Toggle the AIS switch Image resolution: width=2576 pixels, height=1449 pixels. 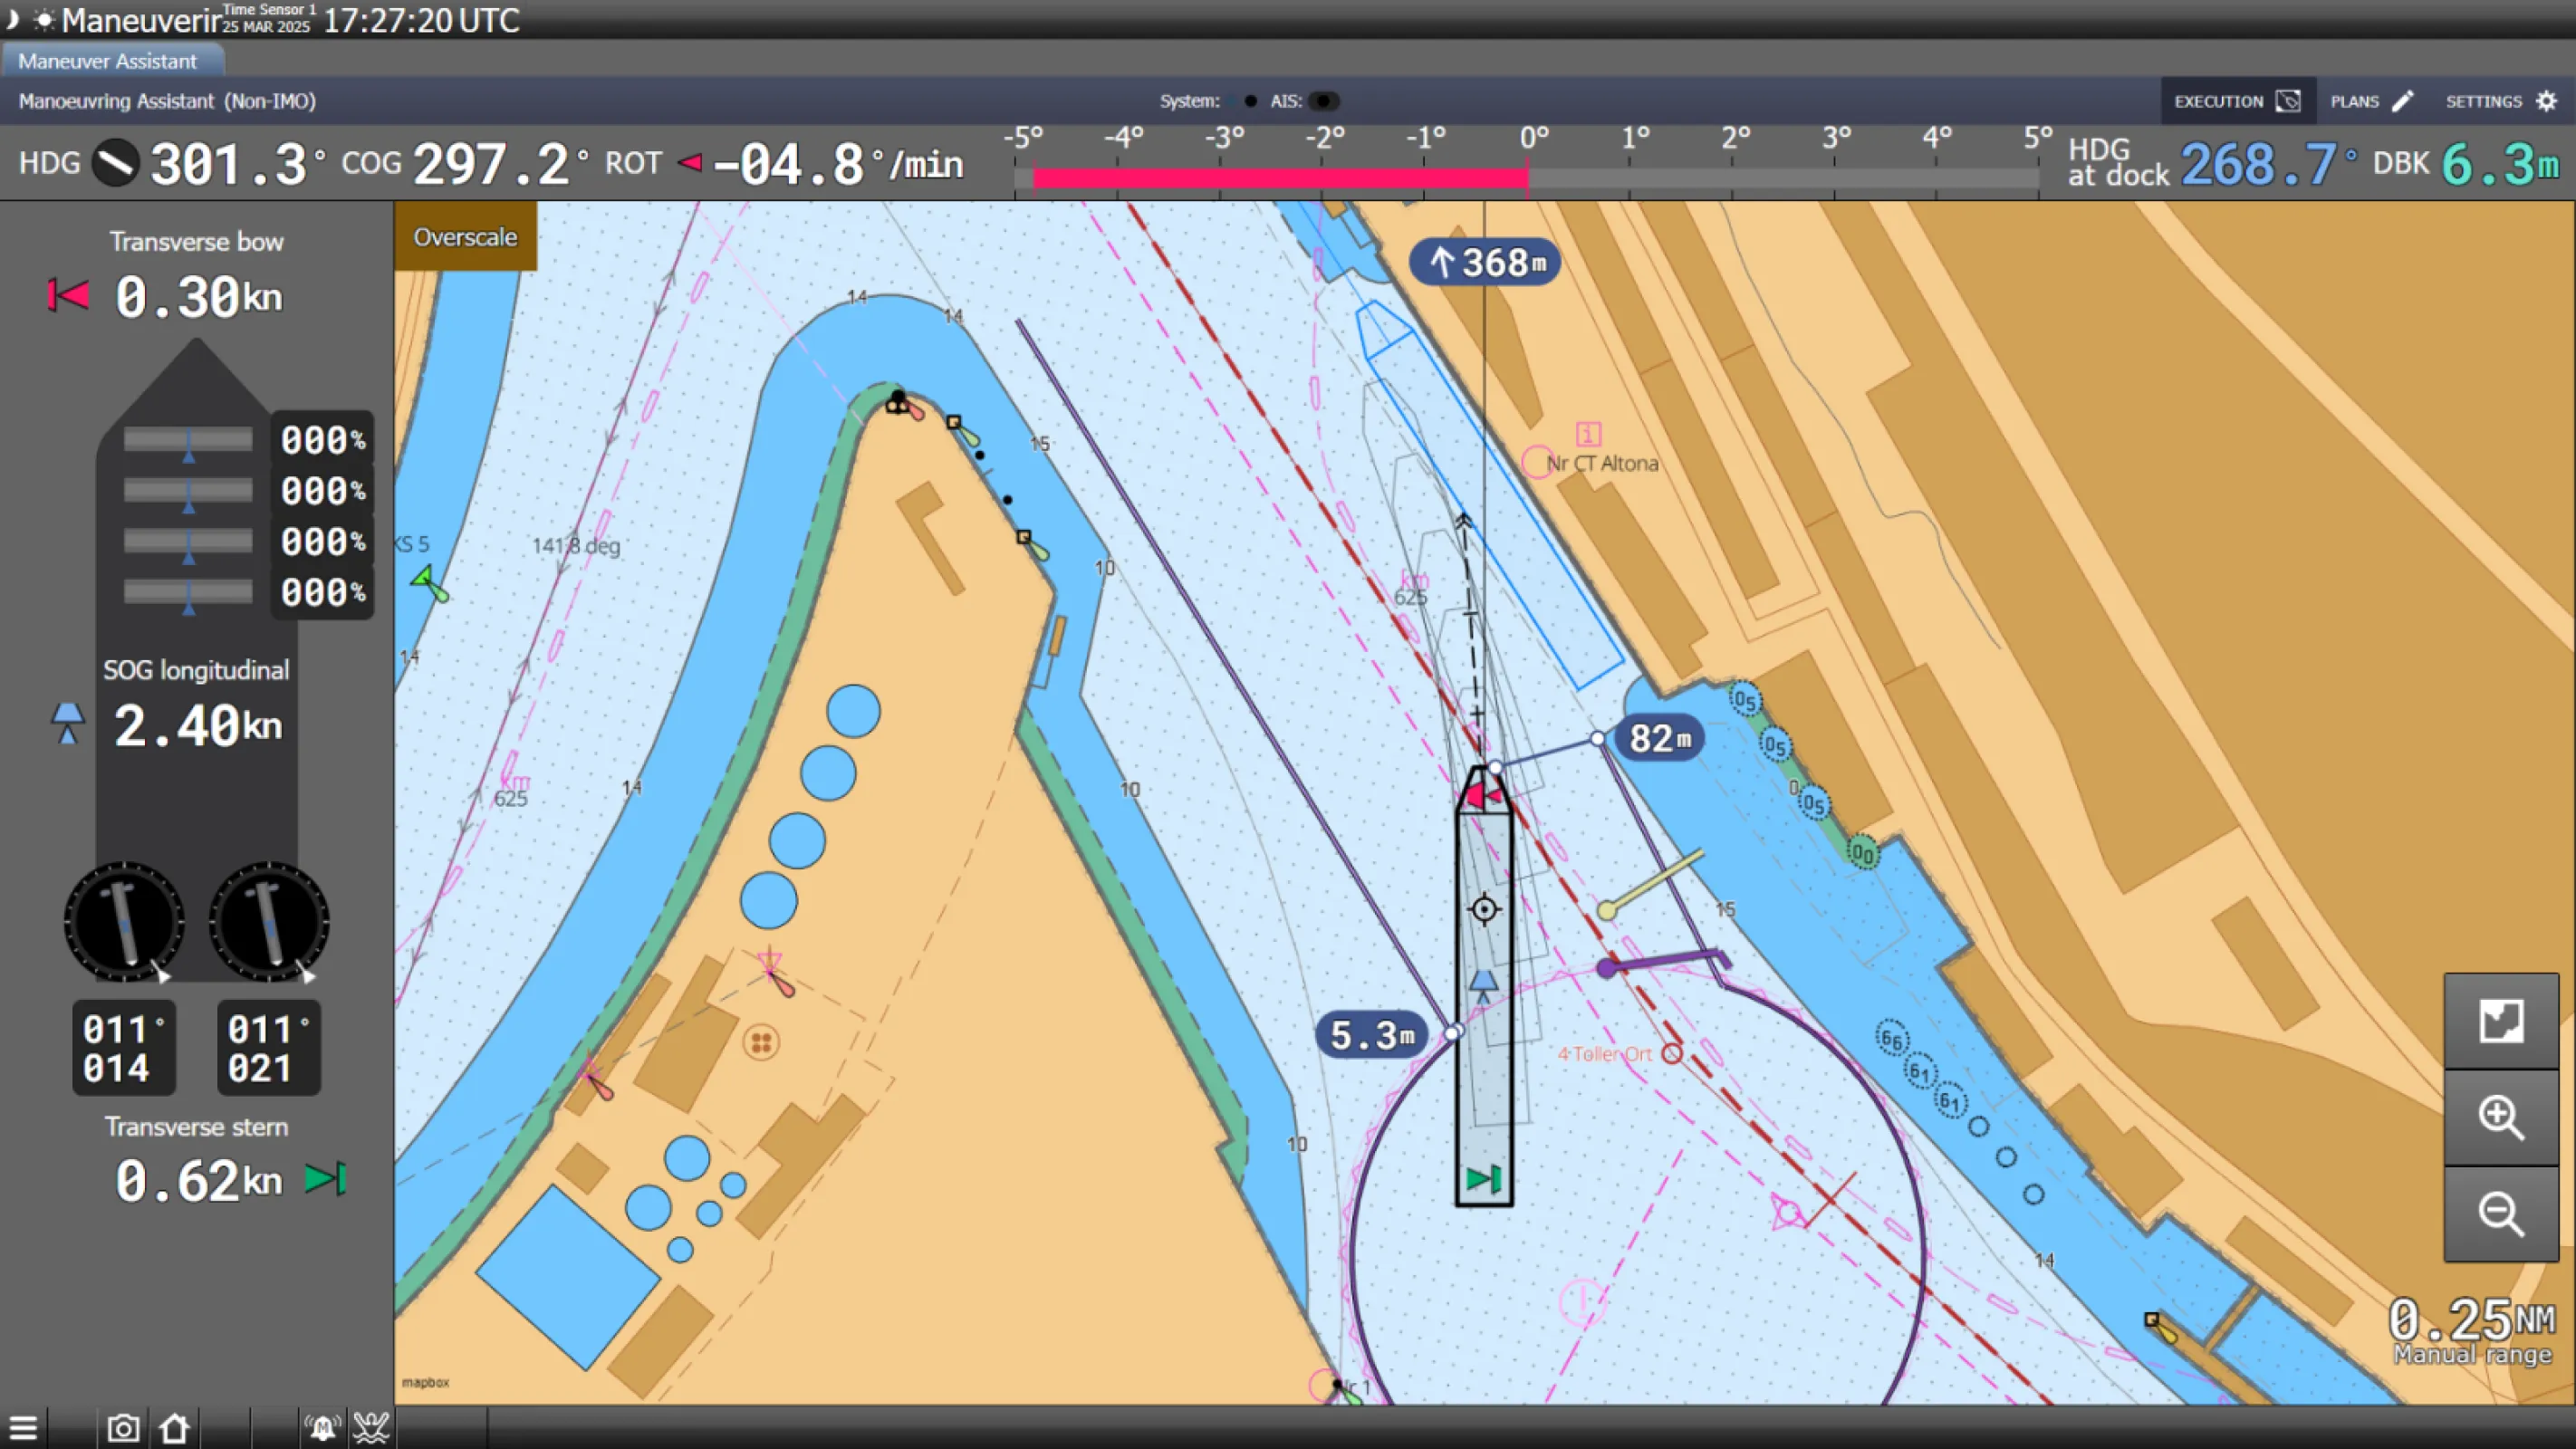tap(1325, 101)
